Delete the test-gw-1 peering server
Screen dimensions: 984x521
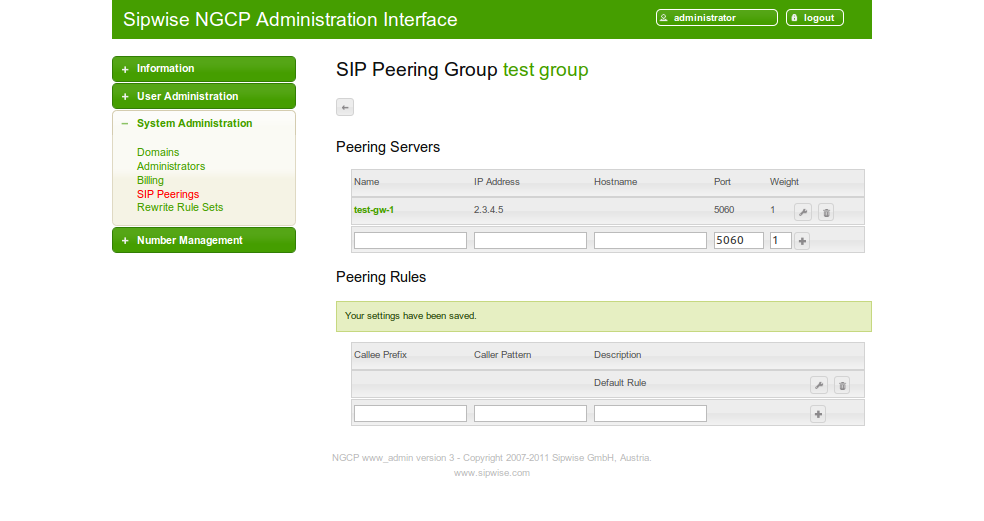coord(826,212)
